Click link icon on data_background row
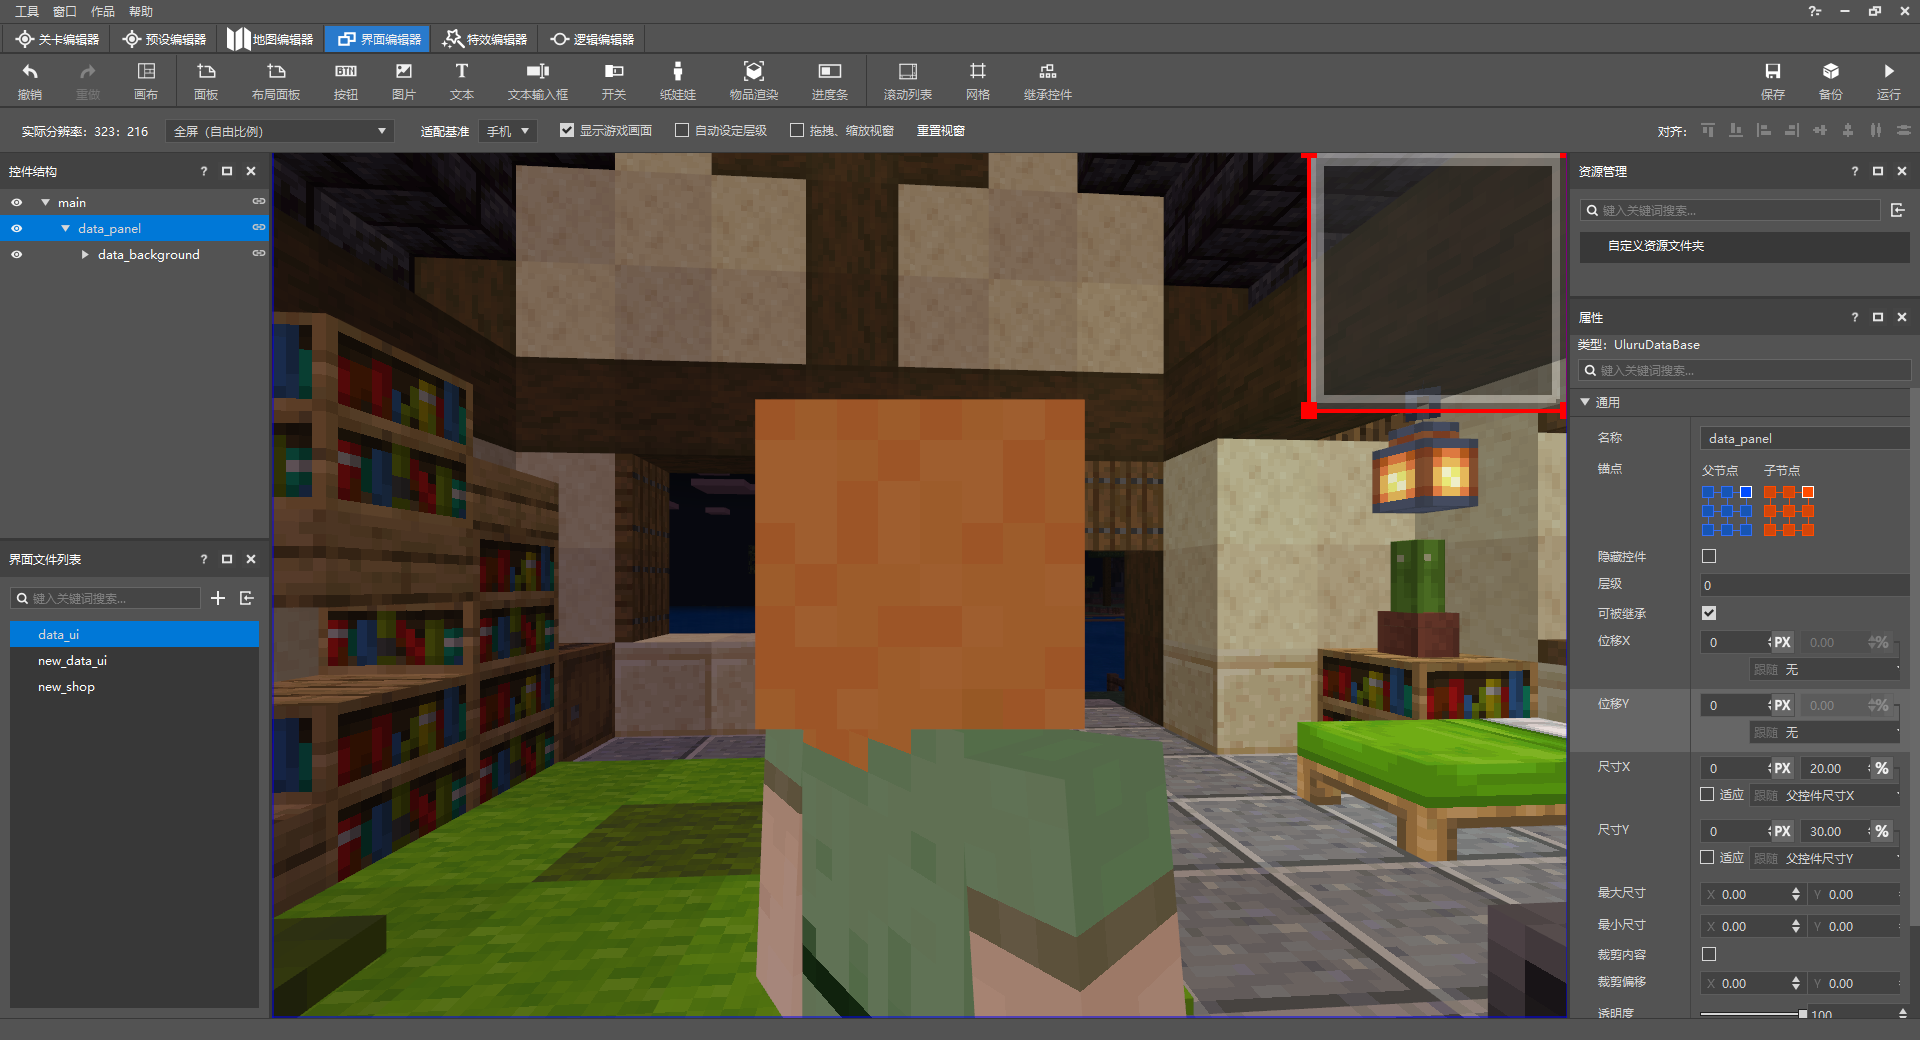Viewport: 1920px width, 1040px height. pyautogui.click(x=259, y=254)
